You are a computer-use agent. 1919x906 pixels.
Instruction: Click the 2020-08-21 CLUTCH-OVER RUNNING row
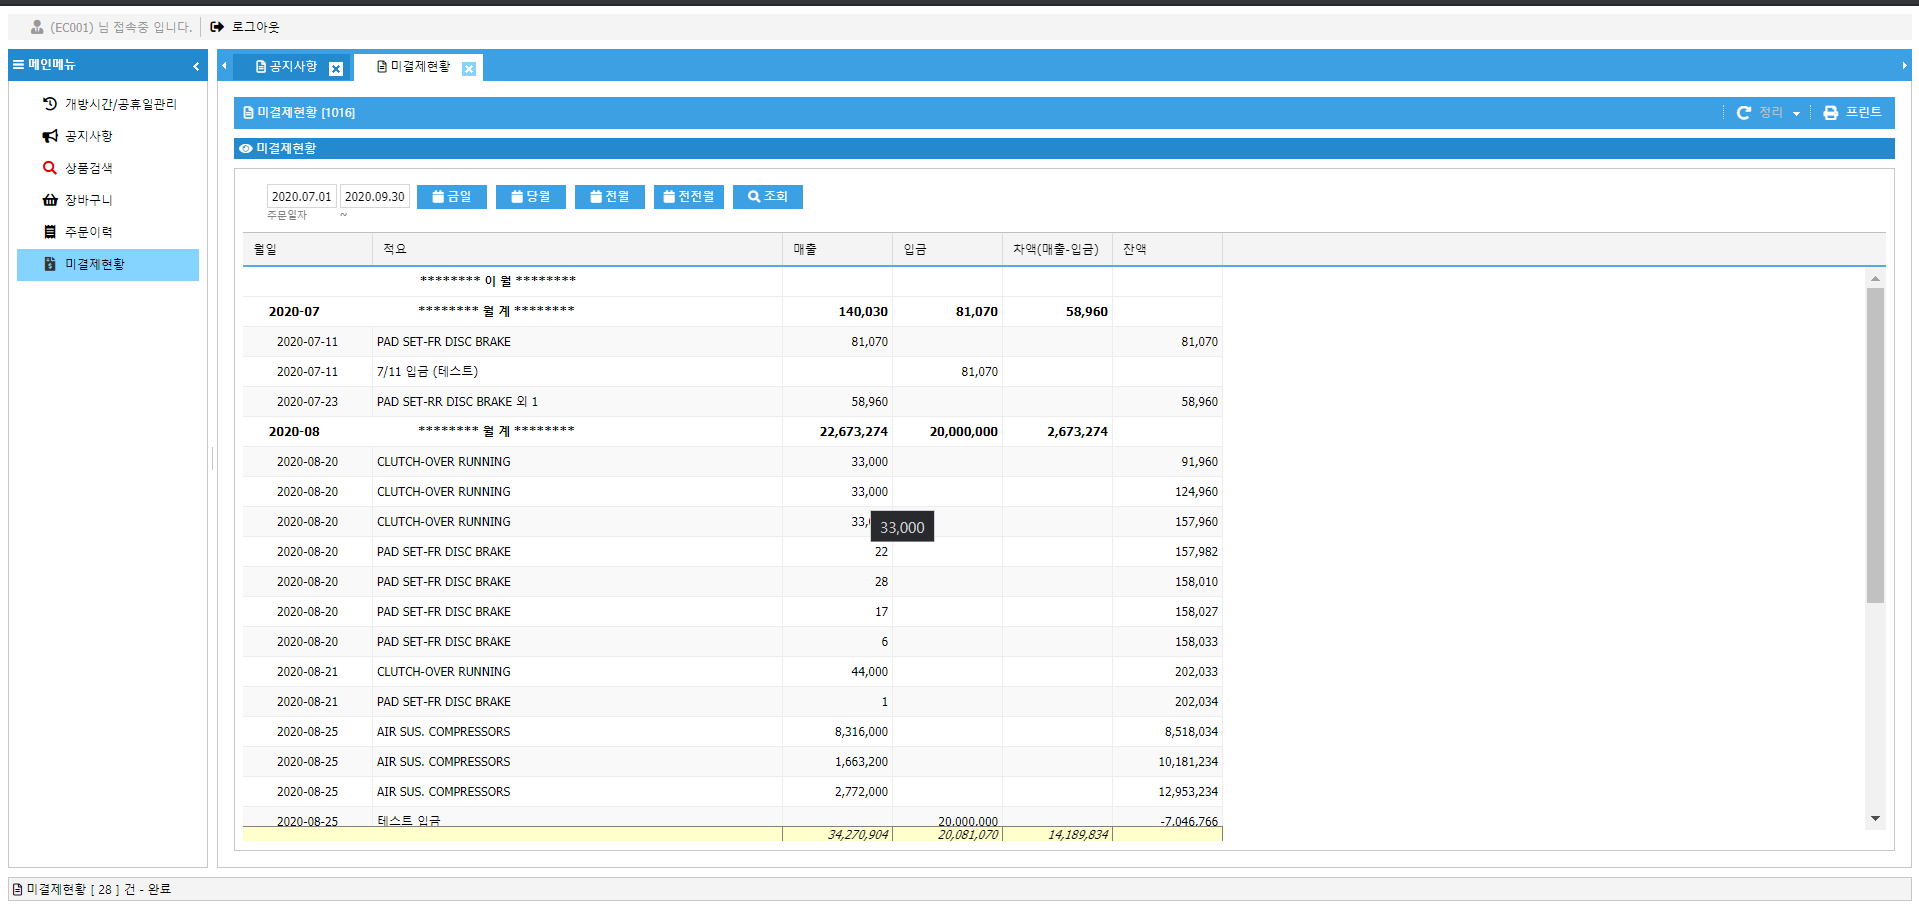tap(732, 672)
